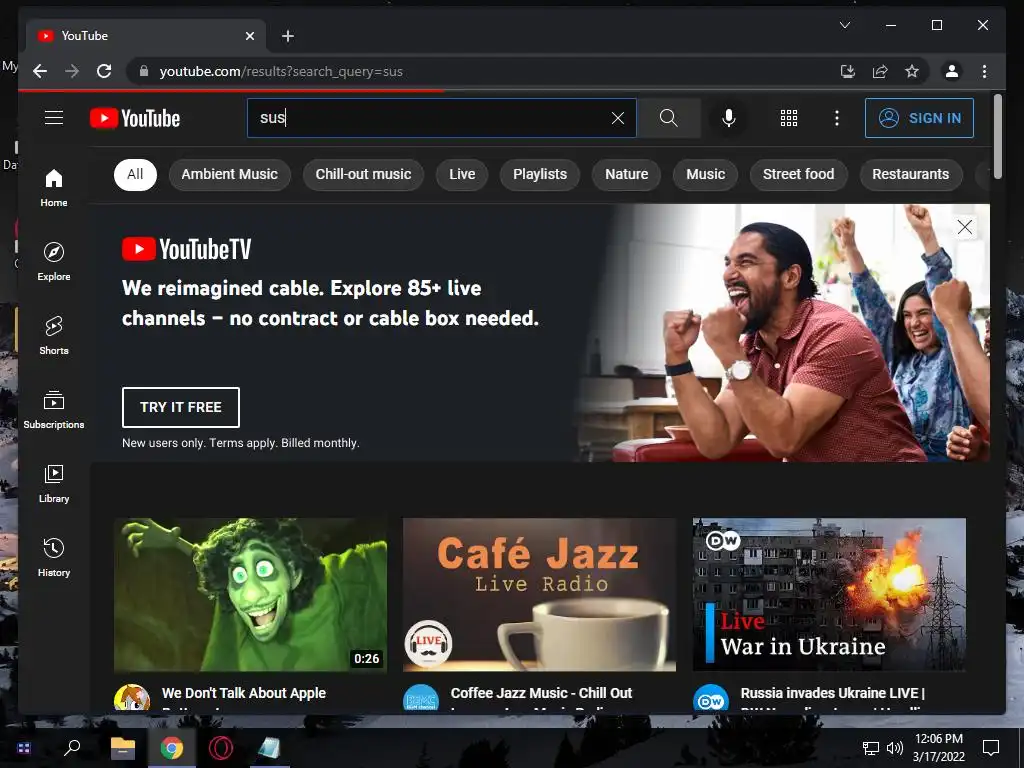Screen dimensions: 1024x768
Task: Open Subscriptions in the sidebar
Action: [54, 409]
